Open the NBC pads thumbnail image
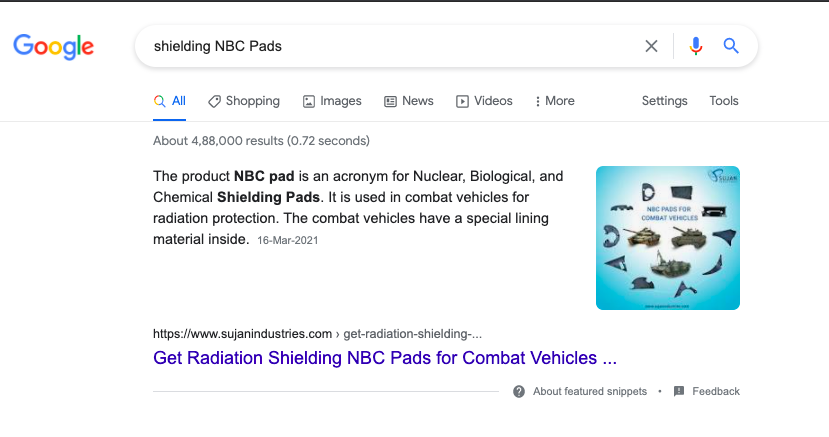This screenshot has width=829, height=437. pyautogui.click(x=667, y=237)
